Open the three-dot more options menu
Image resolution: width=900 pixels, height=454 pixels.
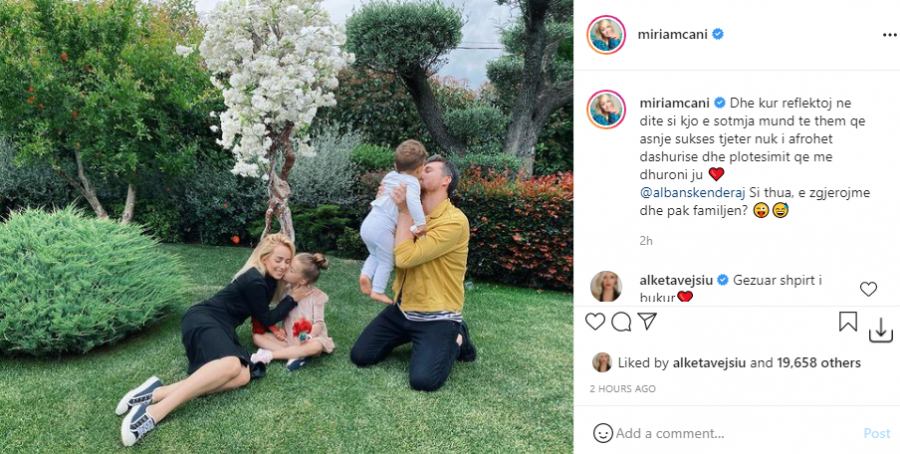[889, 35]
